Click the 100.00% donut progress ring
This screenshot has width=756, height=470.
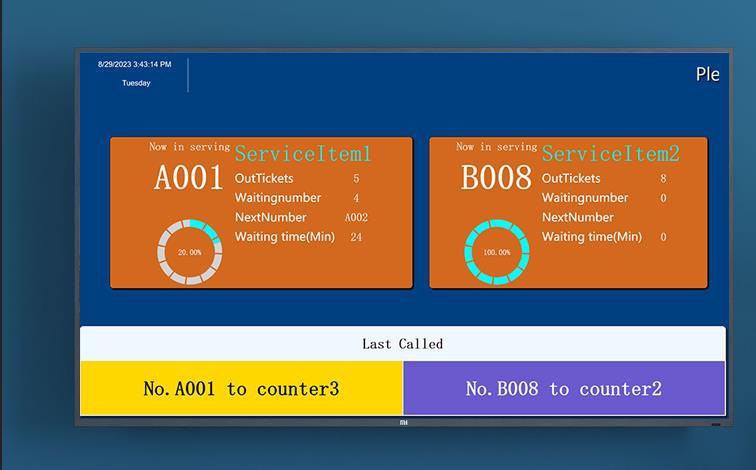click(497, 252)
